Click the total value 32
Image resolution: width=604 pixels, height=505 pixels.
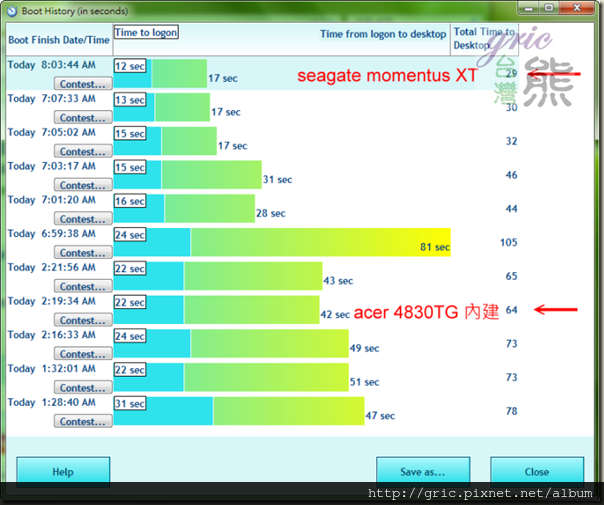[512, 141]
